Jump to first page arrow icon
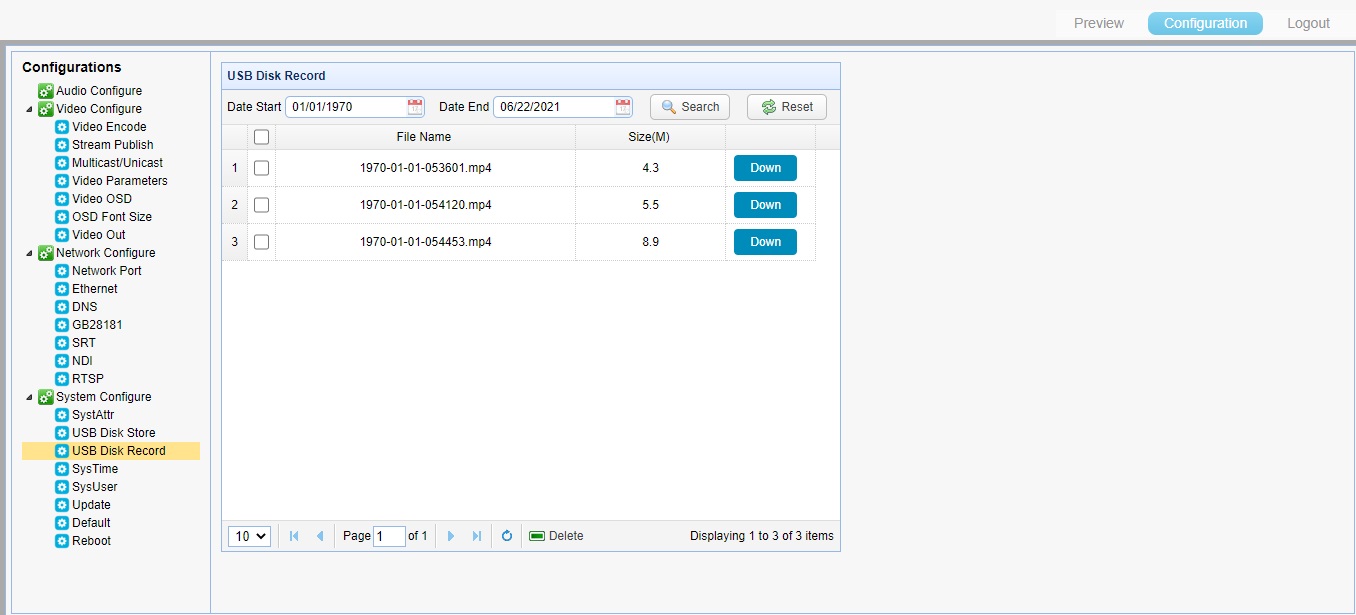 click(294, 536)
